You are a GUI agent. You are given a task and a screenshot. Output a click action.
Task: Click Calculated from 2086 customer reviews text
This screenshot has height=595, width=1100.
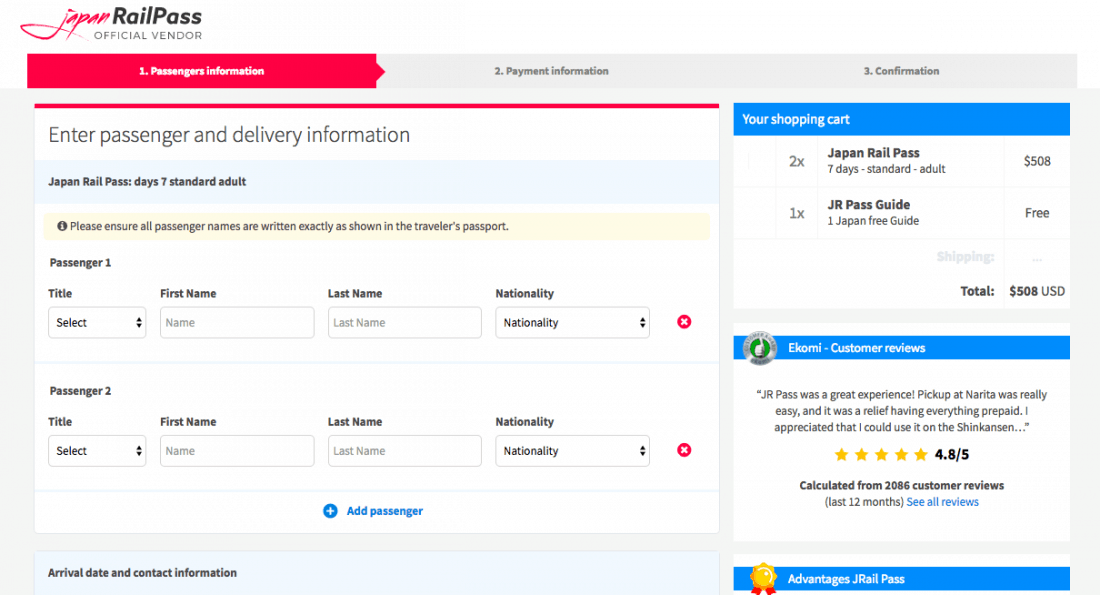(x=901, y=486)
